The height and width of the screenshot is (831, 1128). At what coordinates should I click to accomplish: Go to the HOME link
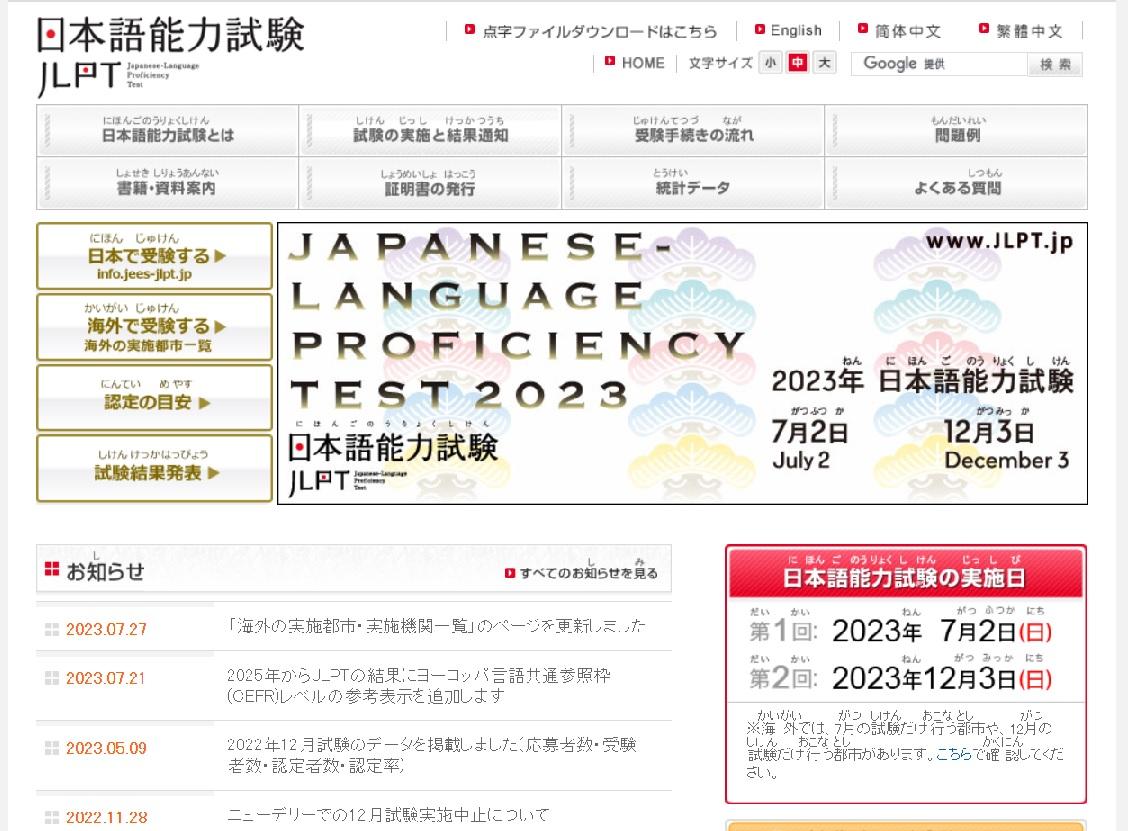pyautogui.click(x=642, y=63)
